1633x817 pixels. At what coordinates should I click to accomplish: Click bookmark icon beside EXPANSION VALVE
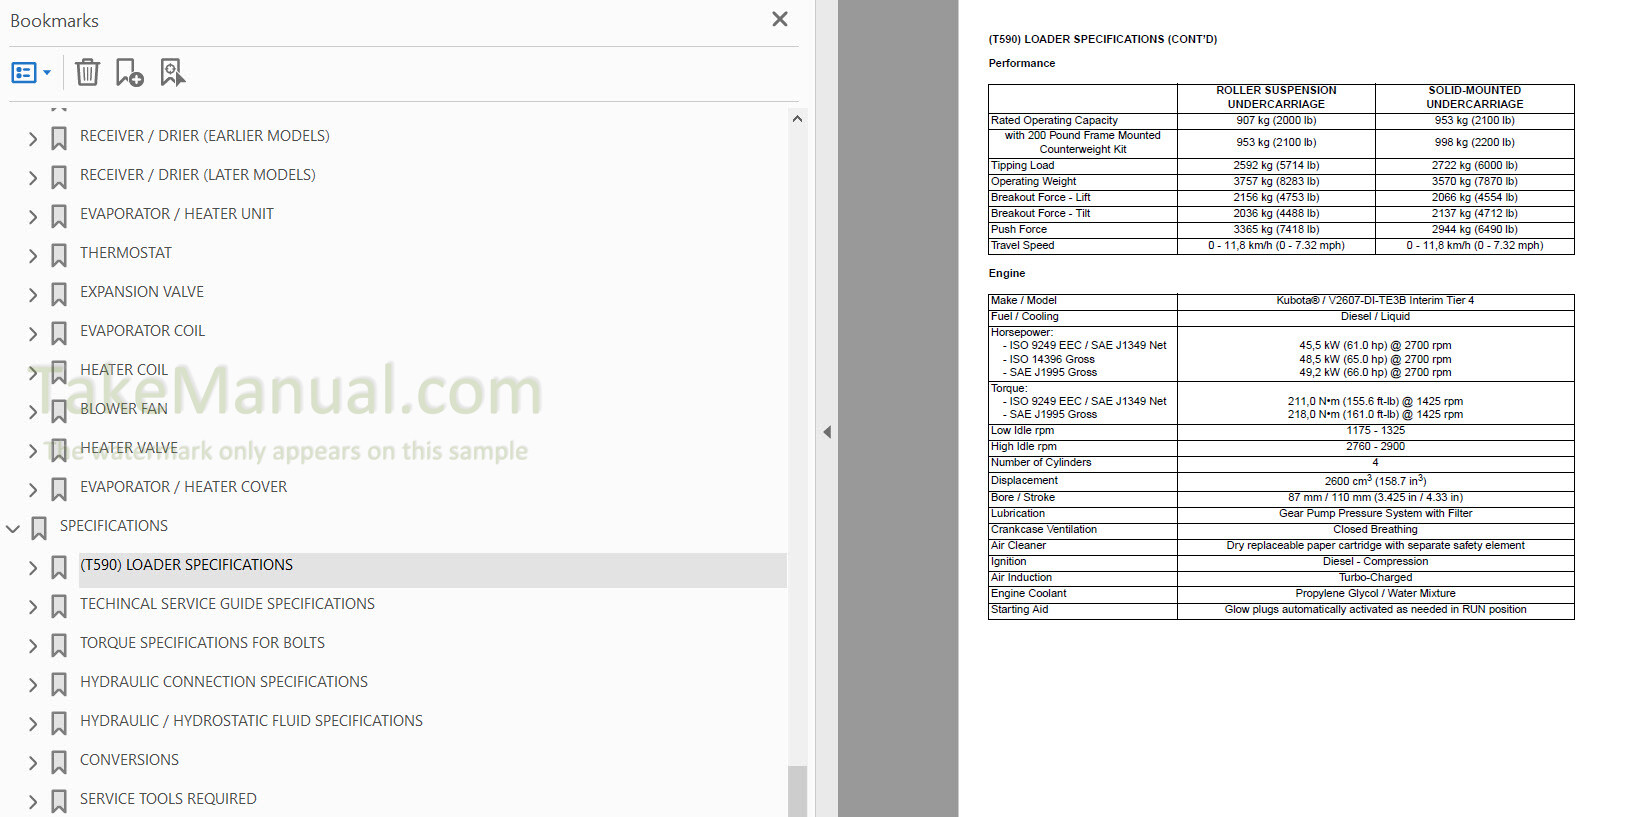59,295
